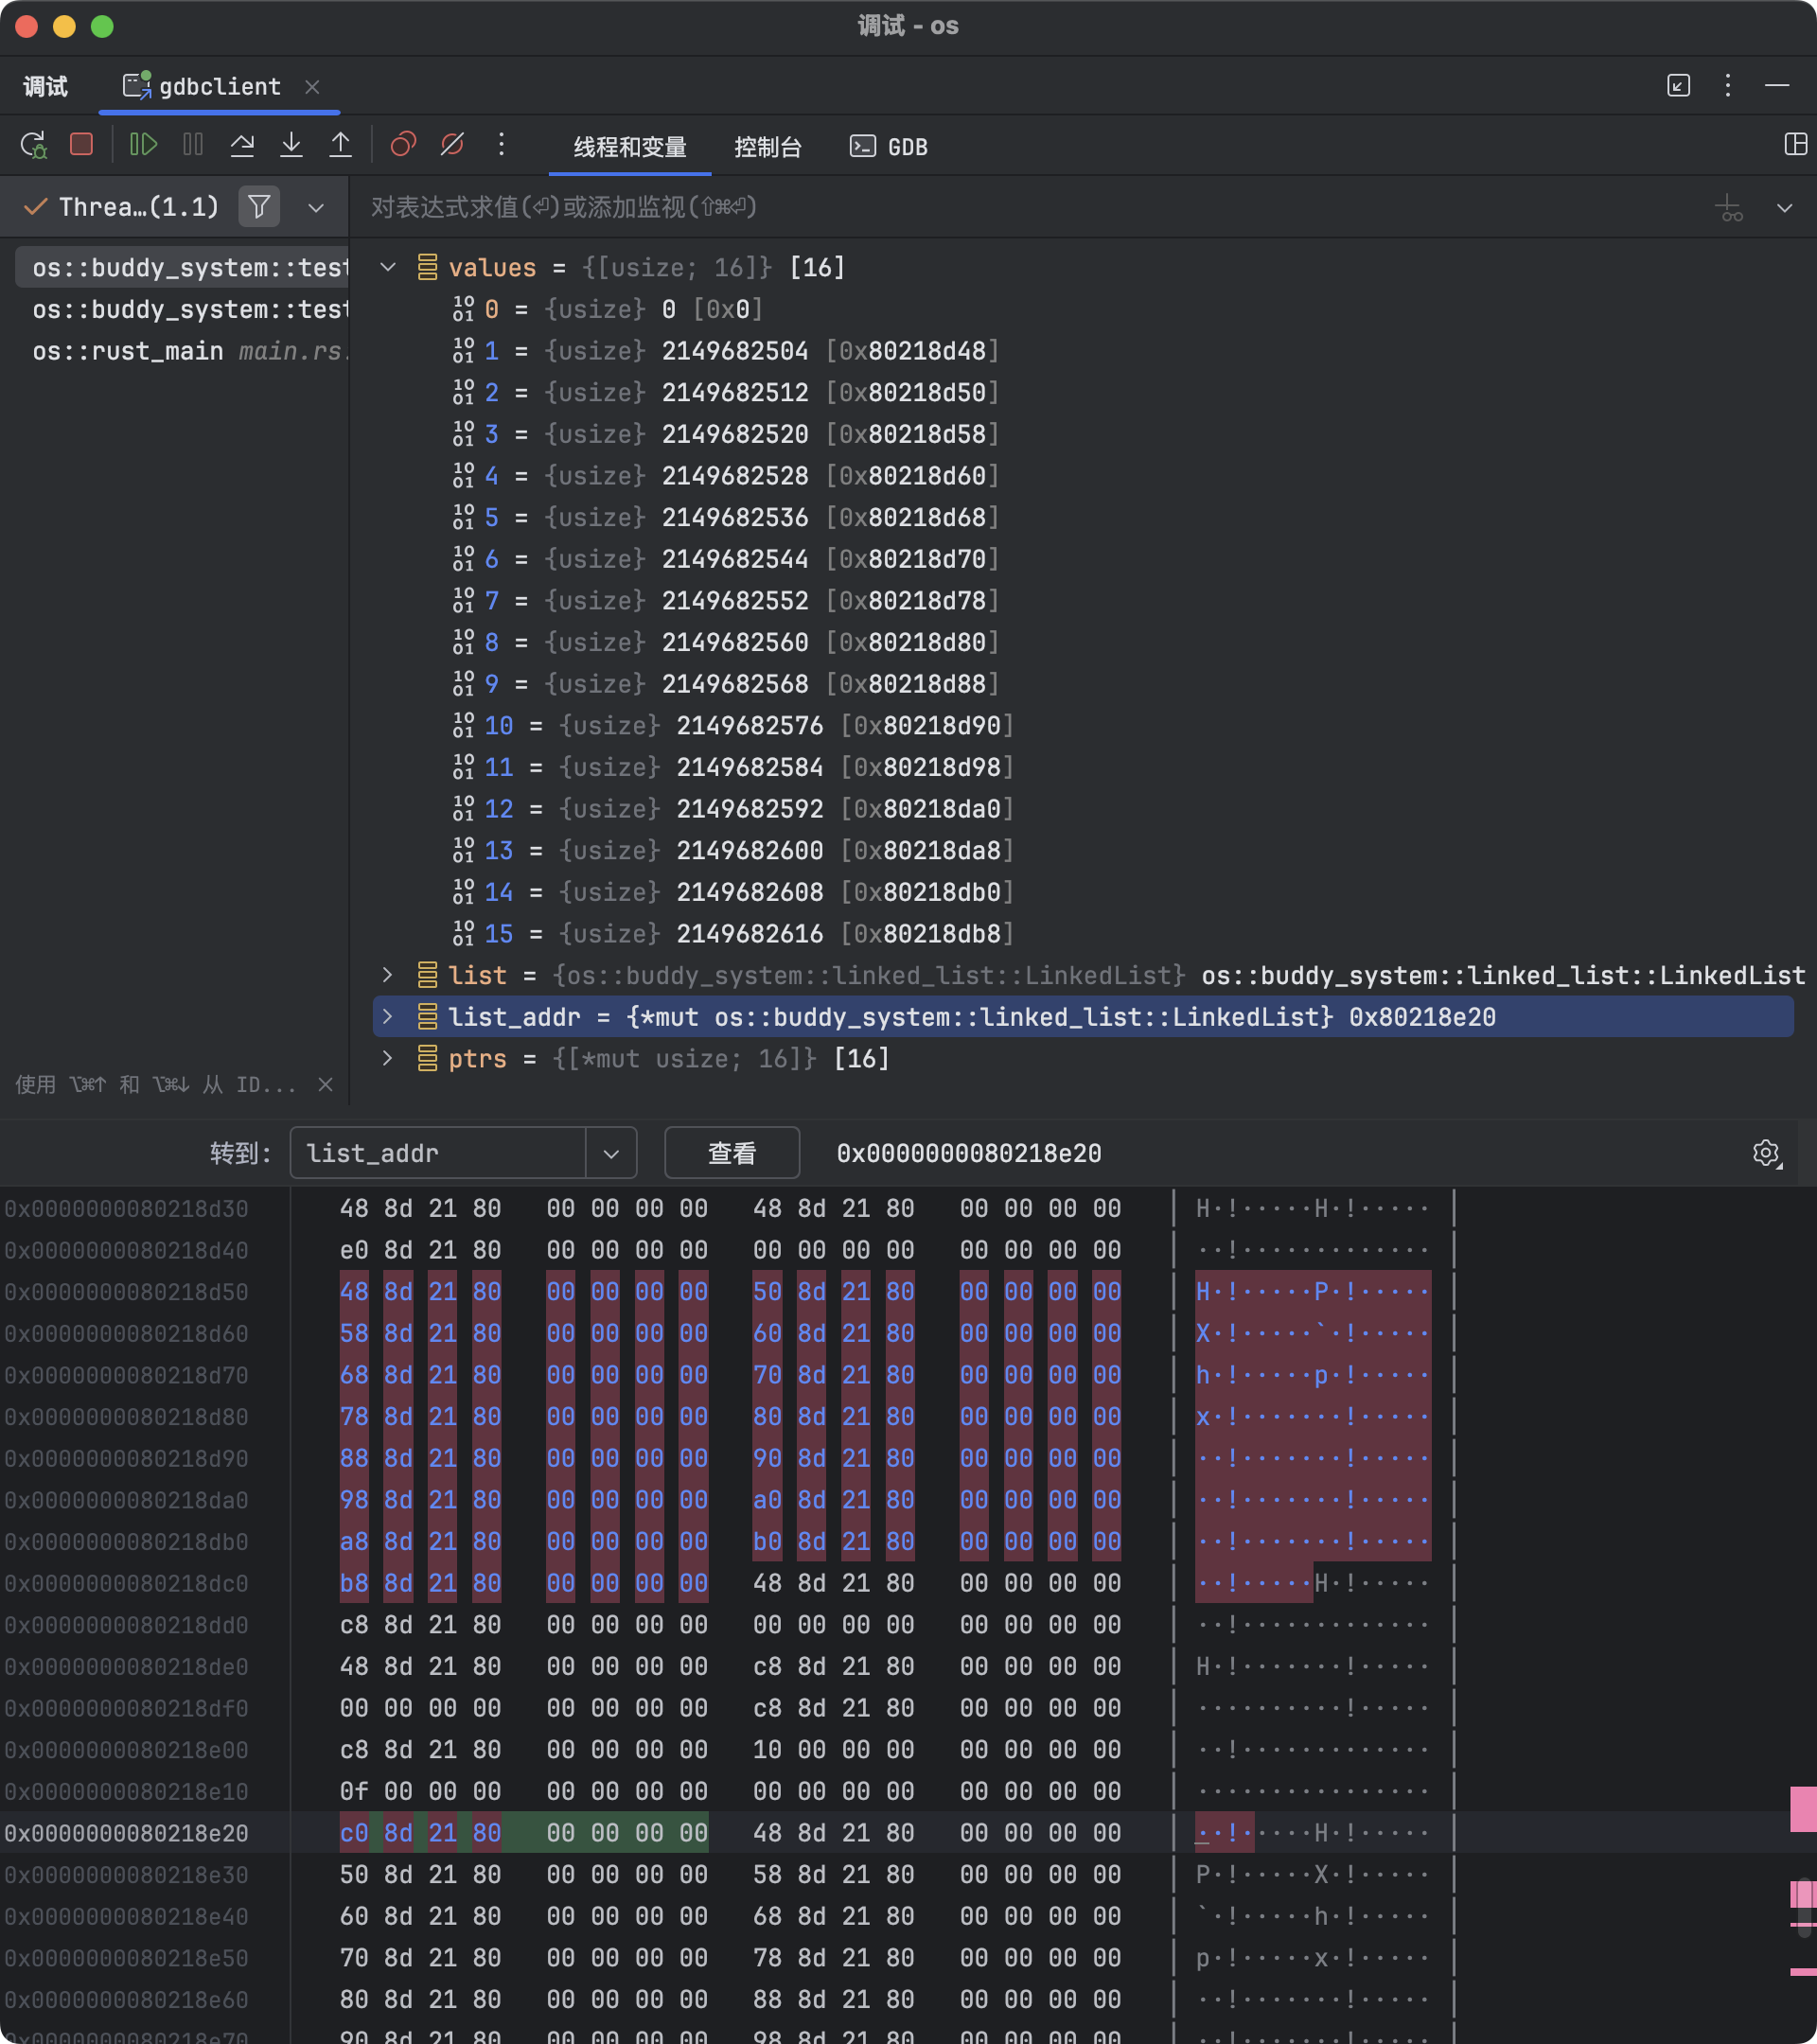Expand the list_addr variable
This screenshot has width=1817, height=2044.
tap(388, 1017)
